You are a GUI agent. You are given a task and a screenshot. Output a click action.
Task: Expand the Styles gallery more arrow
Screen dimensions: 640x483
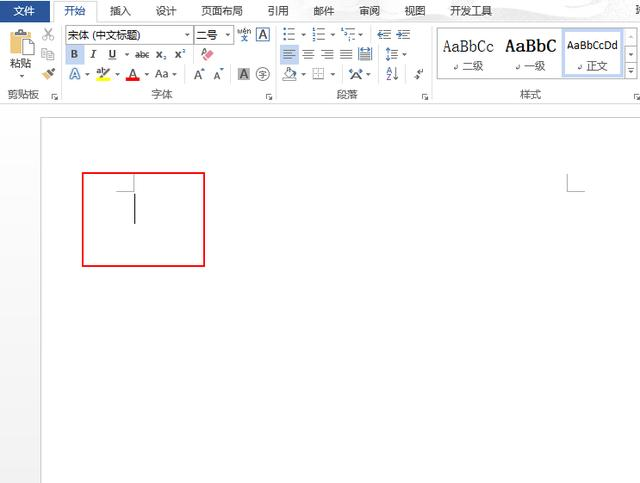pyautogui.click(x=631, y=71)
